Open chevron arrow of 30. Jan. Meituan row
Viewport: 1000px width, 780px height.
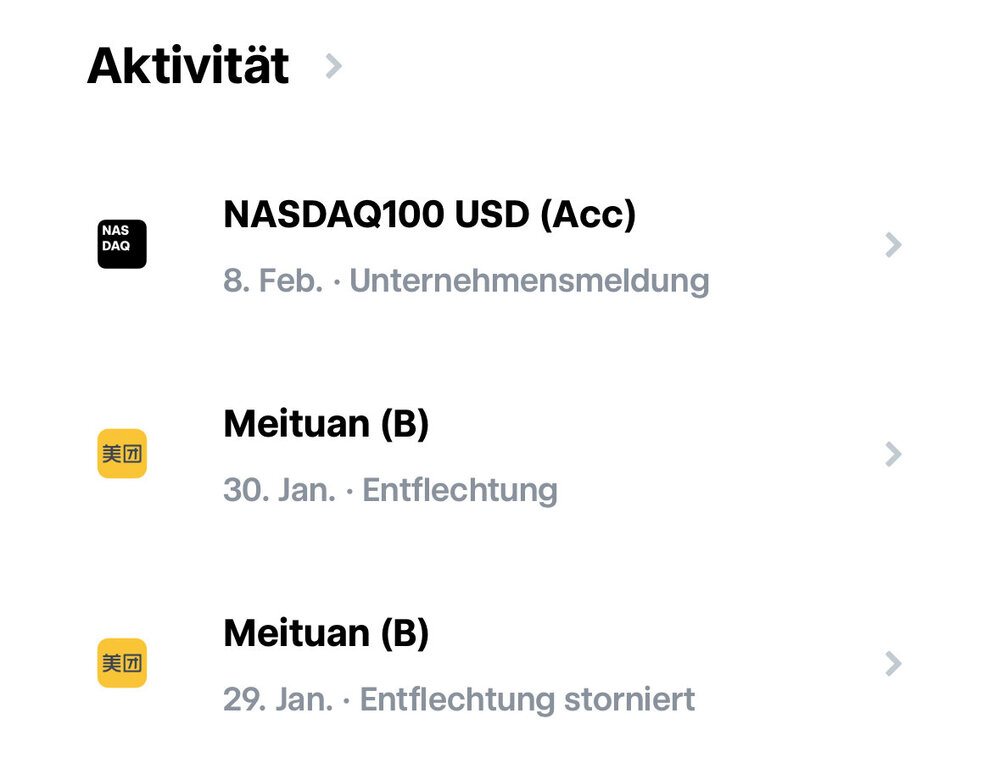coord(894,455)
